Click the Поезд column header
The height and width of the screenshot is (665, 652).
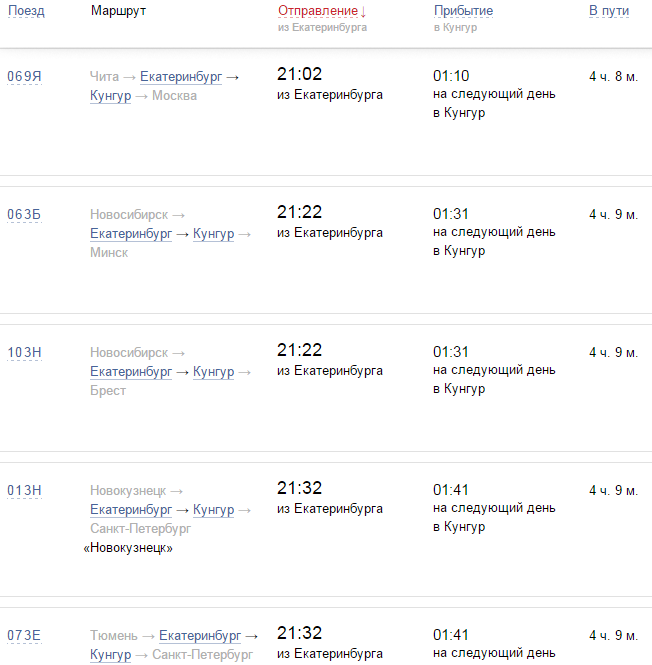[x=26, y=11]
